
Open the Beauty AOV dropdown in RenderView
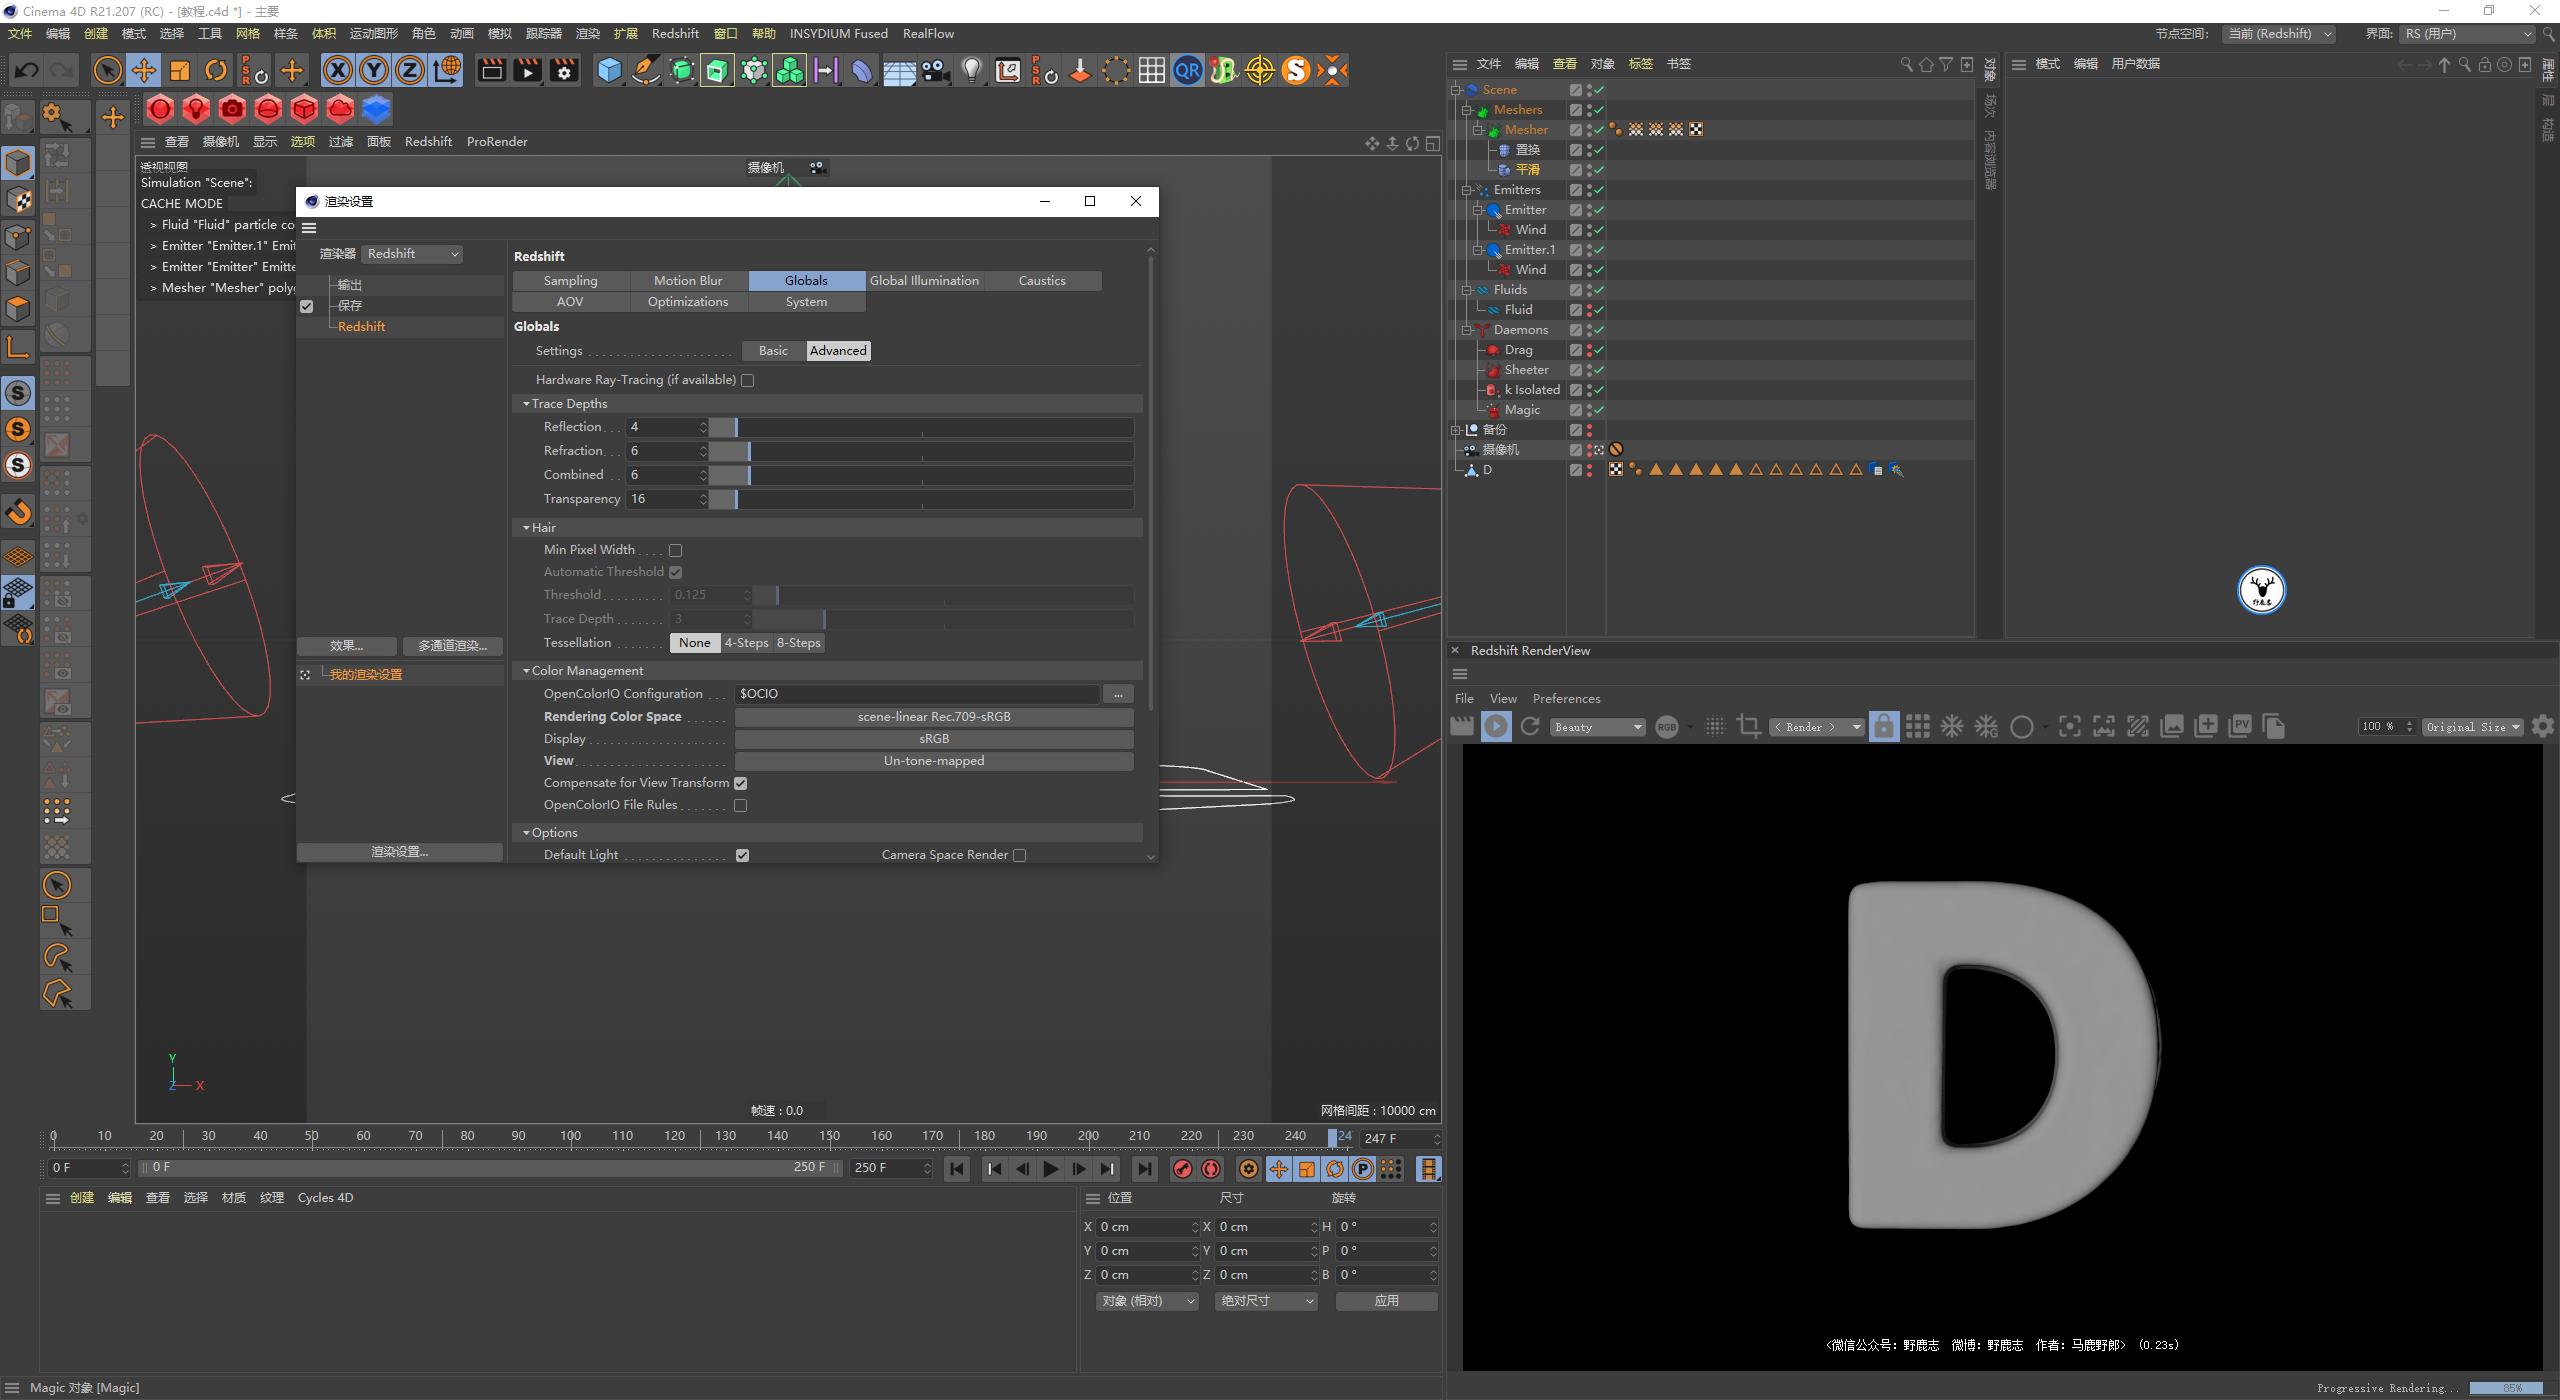1596,726
